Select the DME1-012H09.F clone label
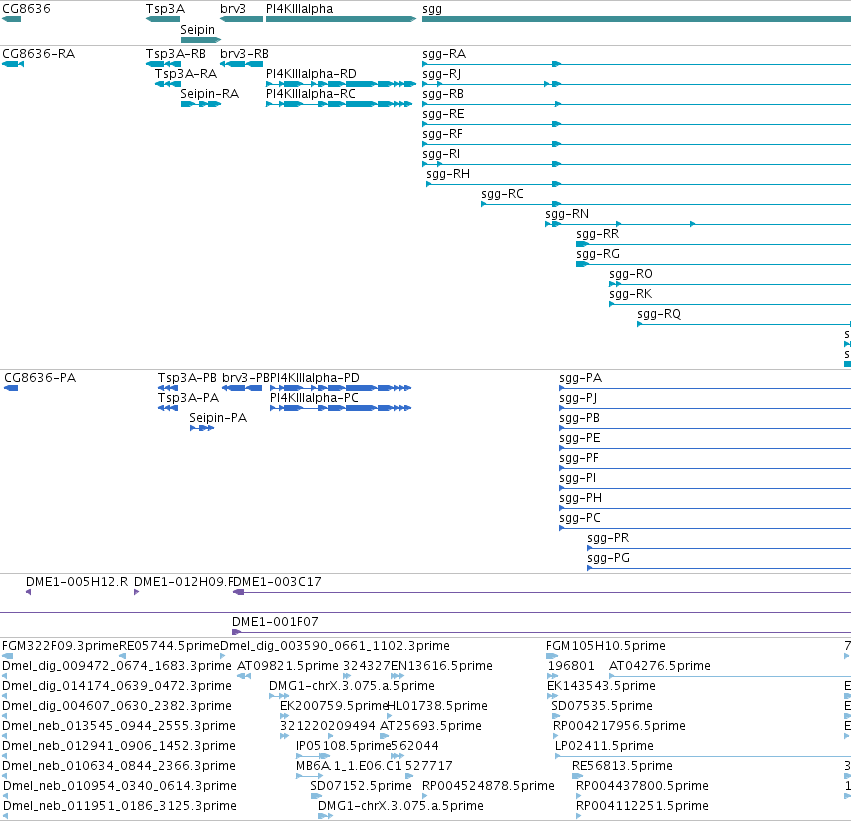This screenshot has width=851, height=821. pos(183,582)
